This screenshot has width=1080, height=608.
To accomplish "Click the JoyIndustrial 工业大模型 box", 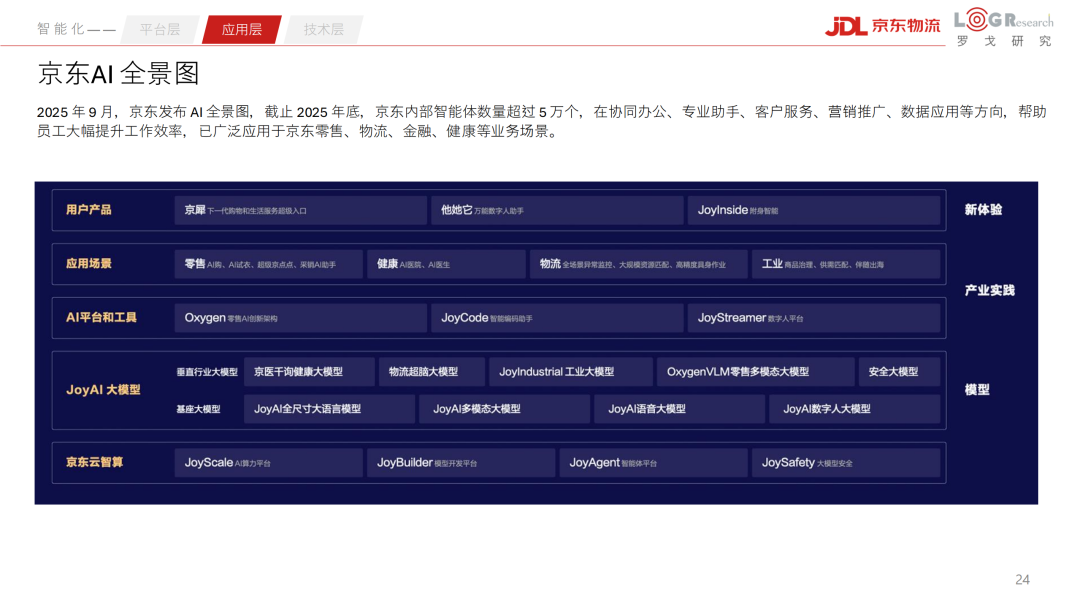I will click(571, 372).
